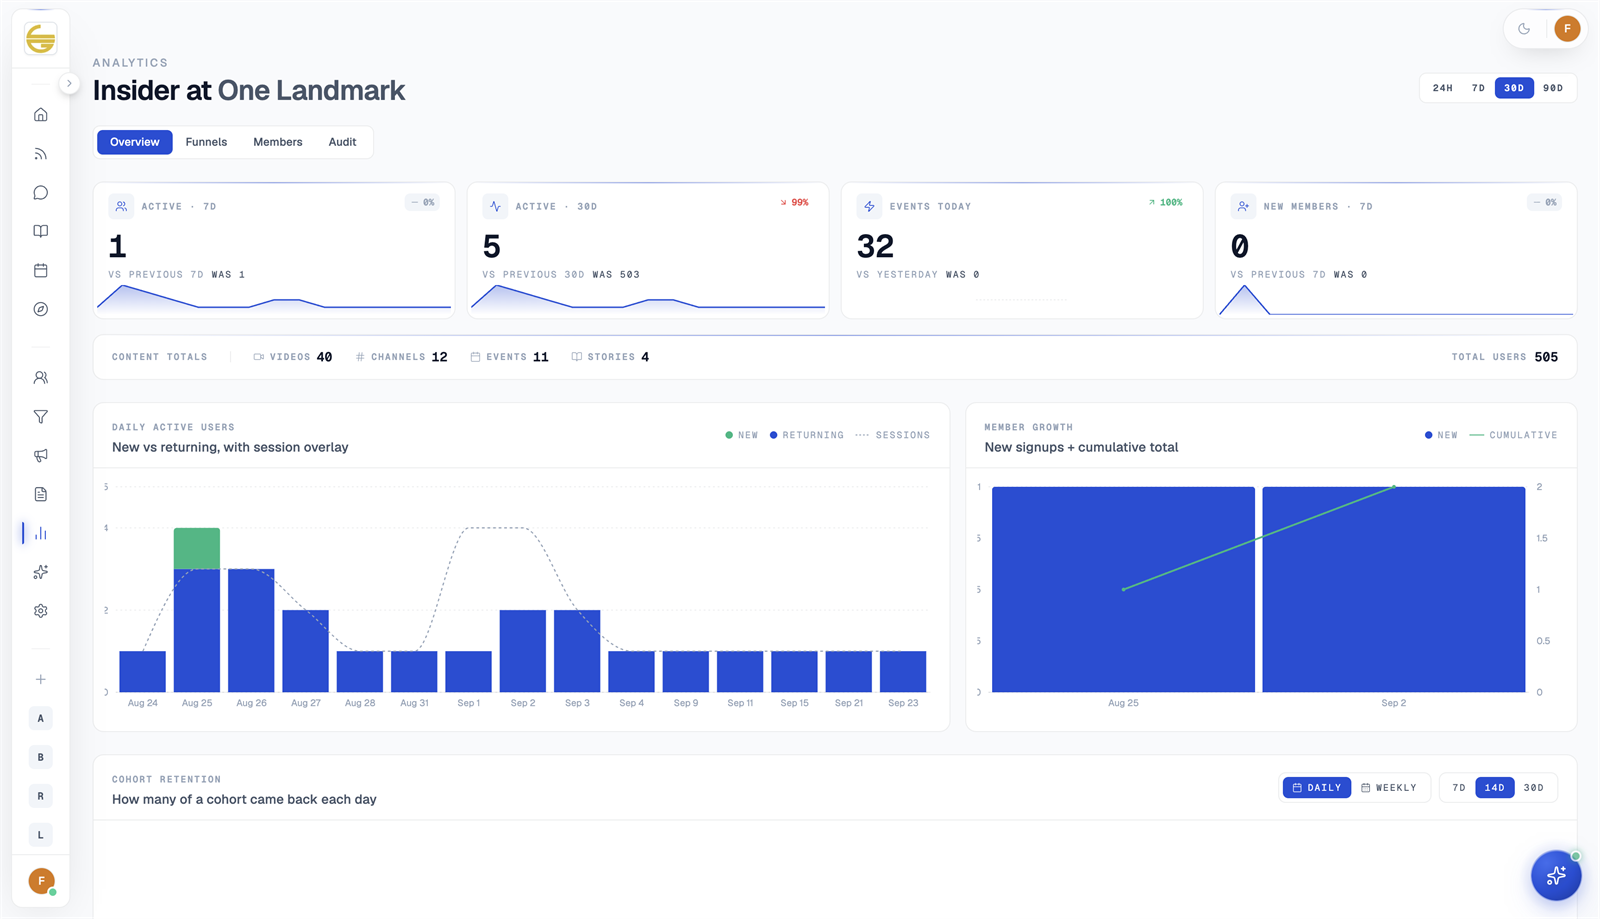1600x919 pixels.
Task: Open workspace A in sidebar
Action: pos(41,719)
